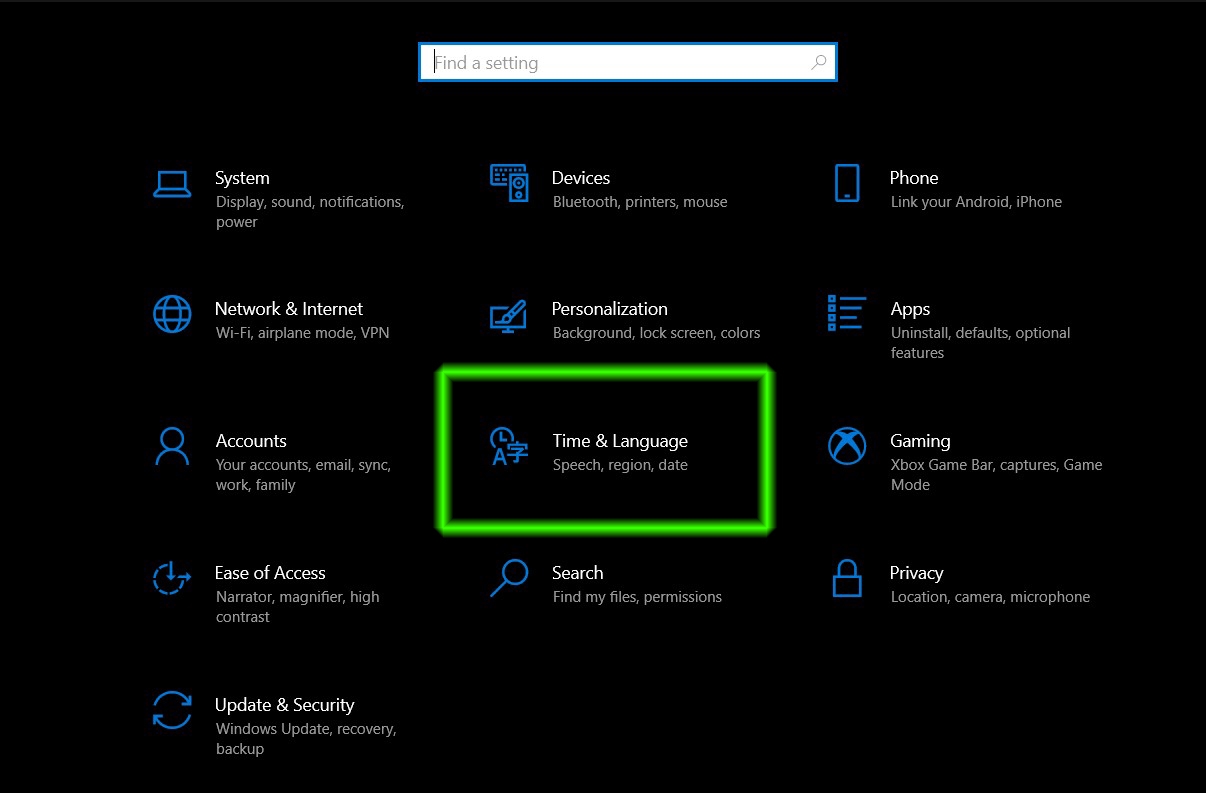
Task: Select the Search magnifier category icon
Action: [508, 578]
